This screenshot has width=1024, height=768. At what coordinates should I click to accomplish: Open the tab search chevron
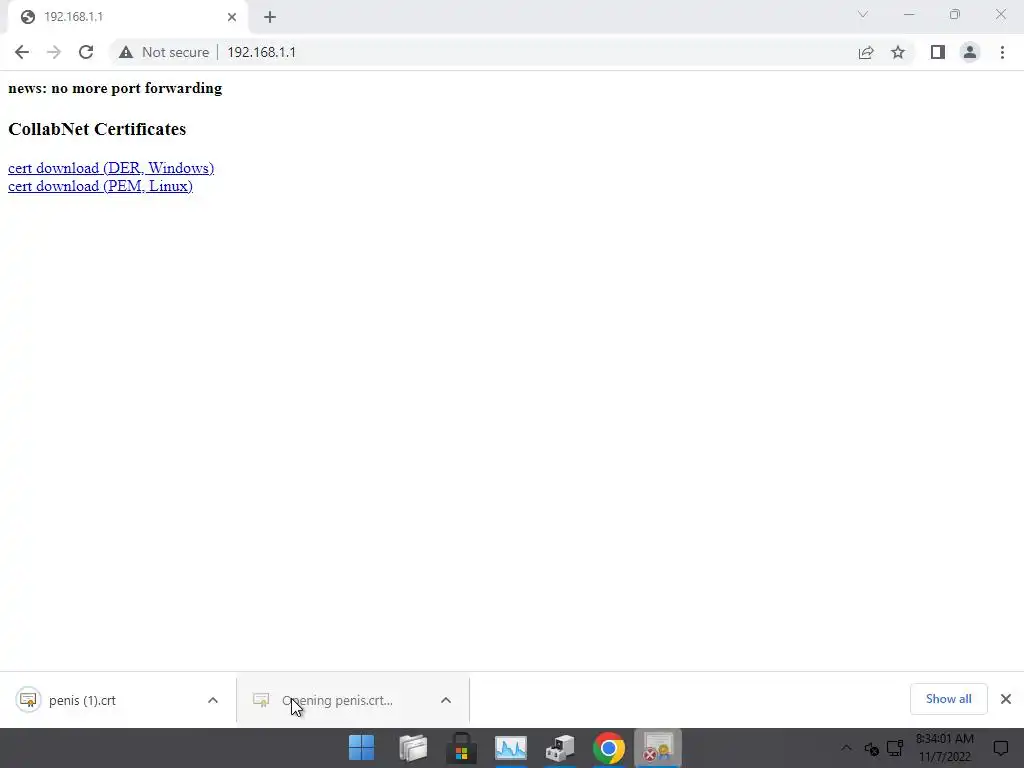[863, 14]
